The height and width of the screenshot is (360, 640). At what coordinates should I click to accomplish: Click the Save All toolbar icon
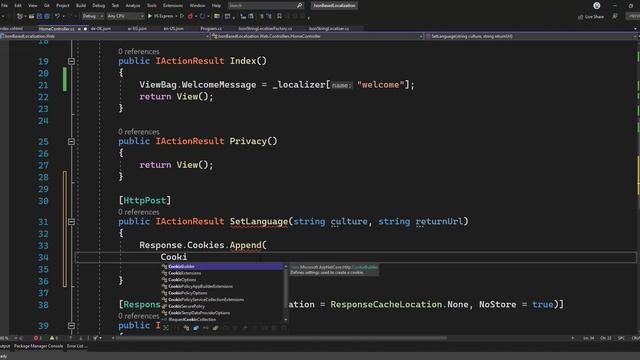pos(47,16)
